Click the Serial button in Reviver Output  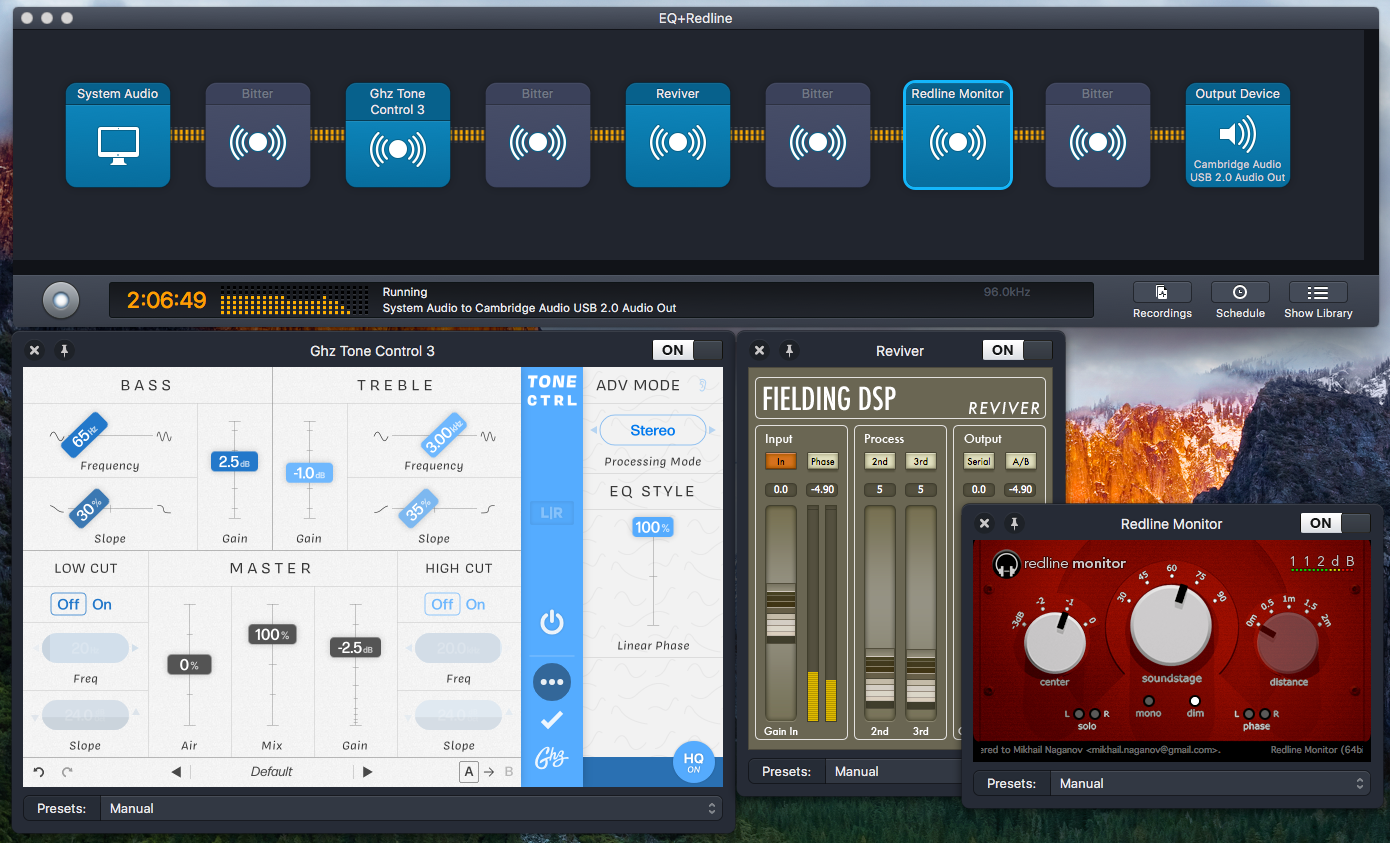pos(979,461)
